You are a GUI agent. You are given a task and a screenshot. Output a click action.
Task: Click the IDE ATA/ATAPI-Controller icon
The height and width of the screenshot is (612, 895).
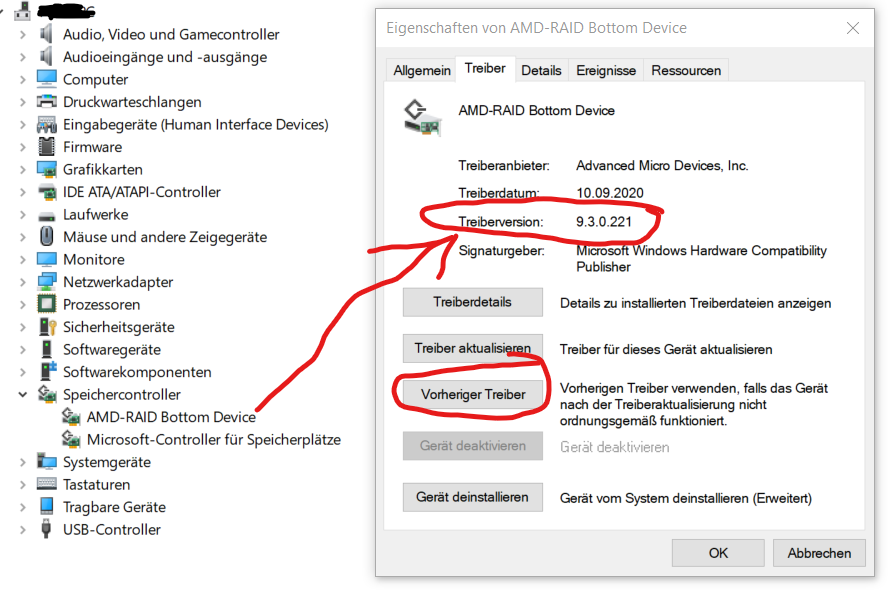[x=46, y=192]
